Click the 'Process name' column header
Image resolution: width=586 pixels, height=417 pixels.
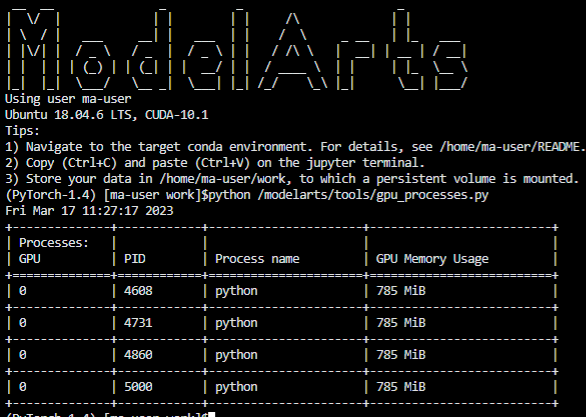[x=257, y=259]
